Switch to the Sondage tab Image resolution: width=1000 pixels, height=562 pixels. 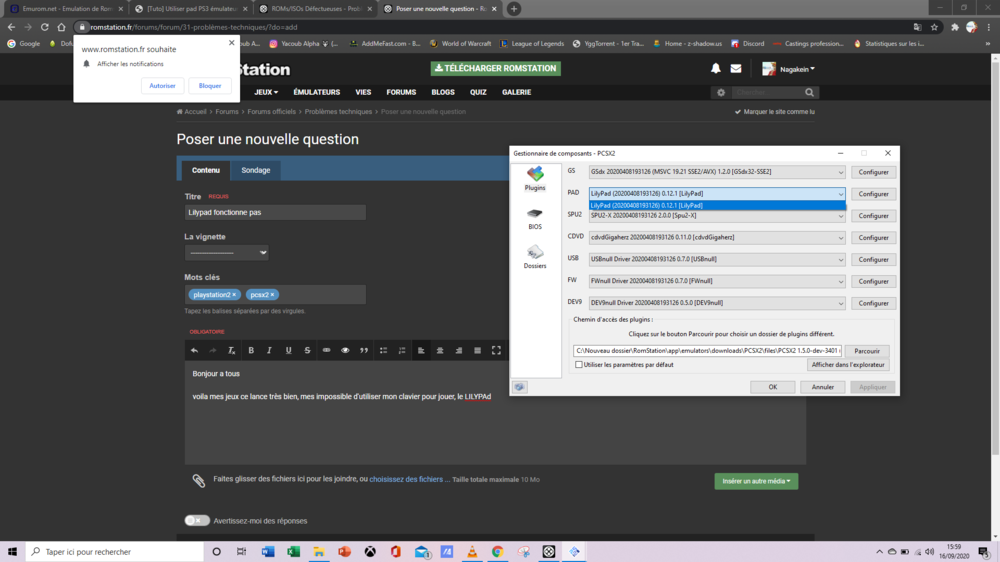(256, 170)
